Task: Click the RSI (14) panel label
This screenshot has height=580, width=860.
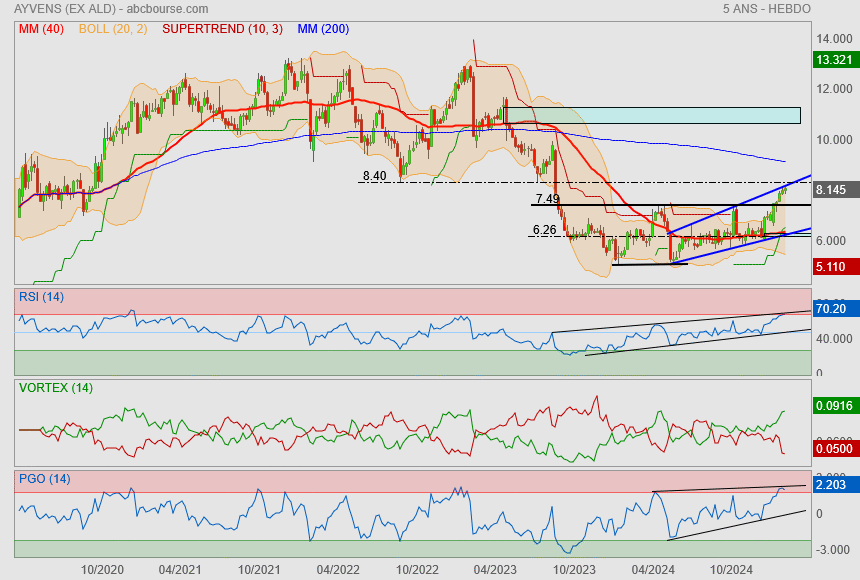Action: coord(41,297)
